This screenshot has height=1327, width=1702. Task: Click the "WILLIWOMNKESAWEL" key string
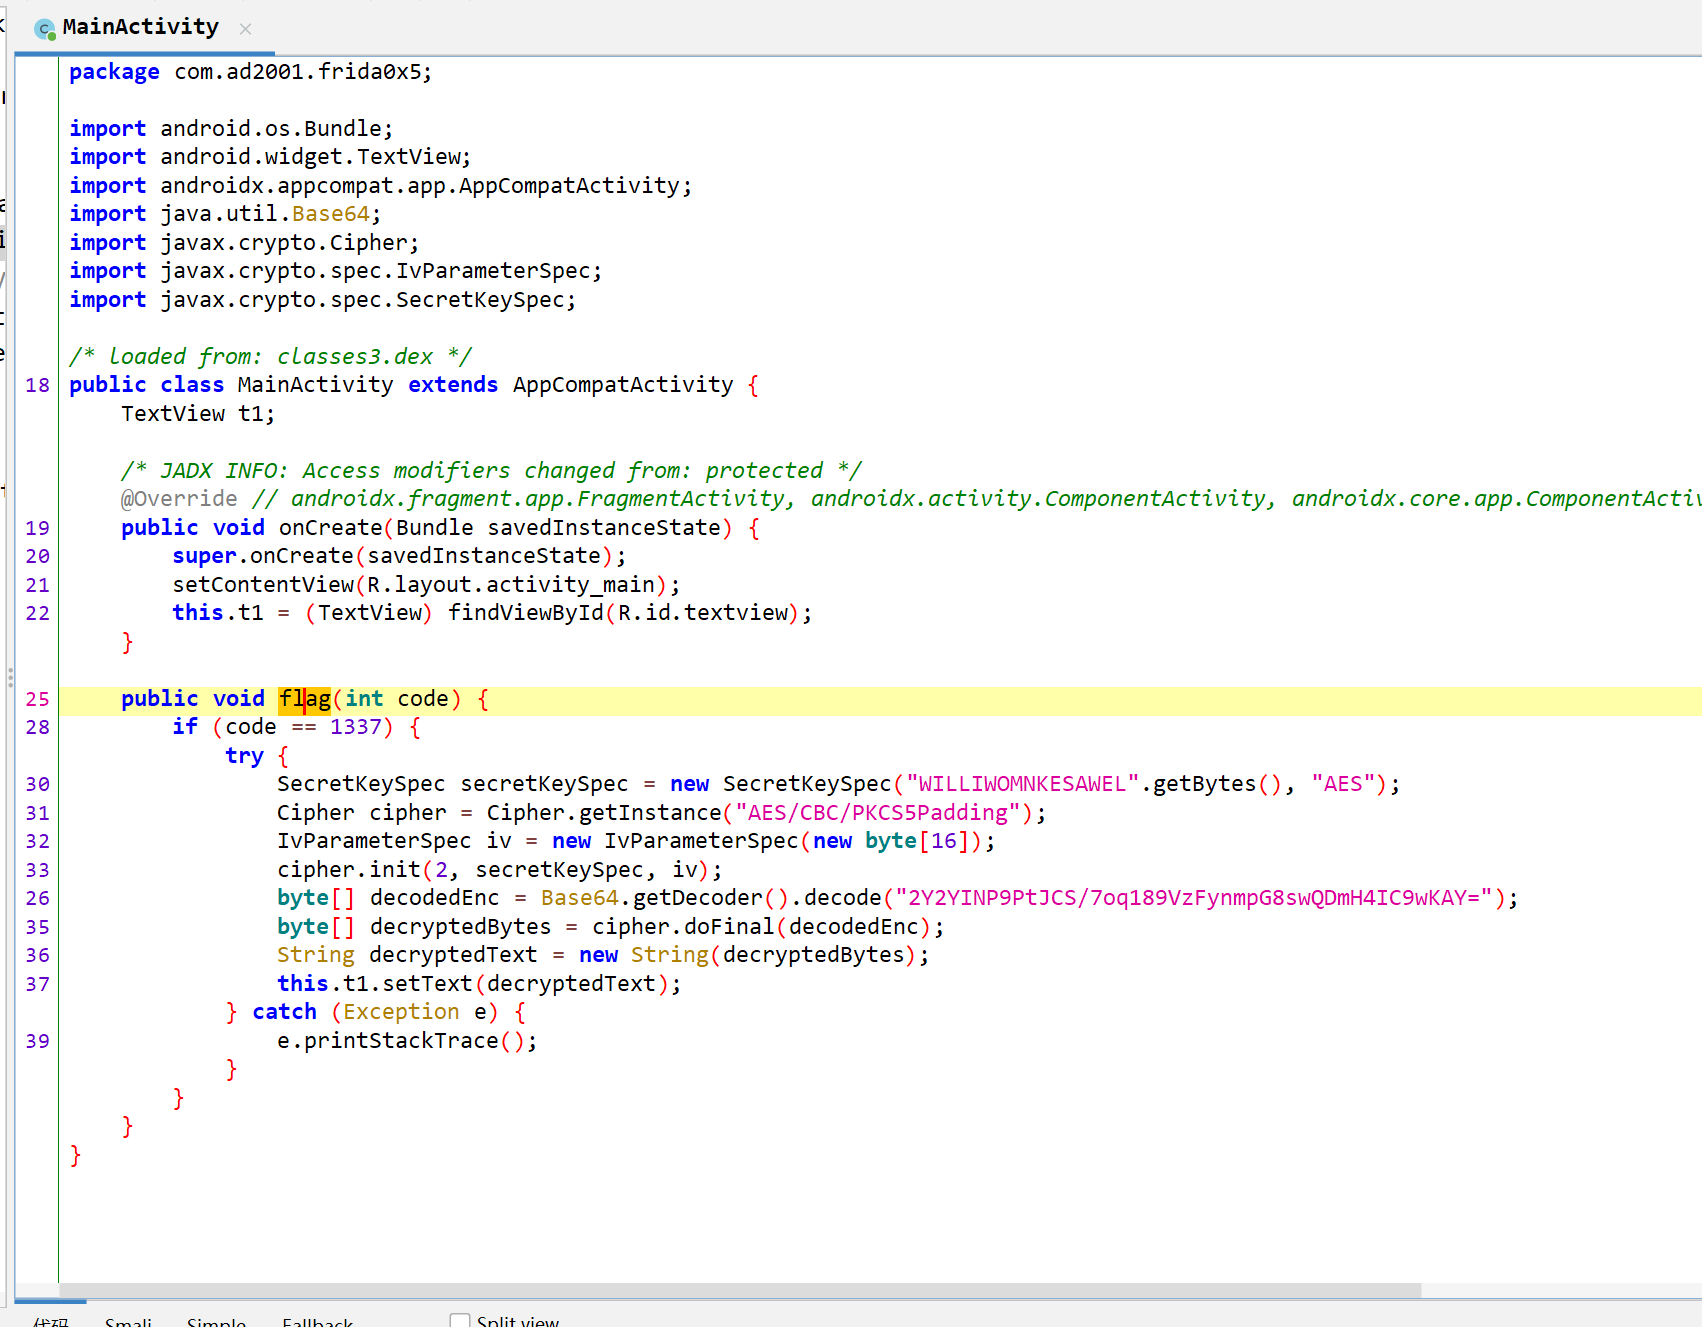click(1022, 784)
